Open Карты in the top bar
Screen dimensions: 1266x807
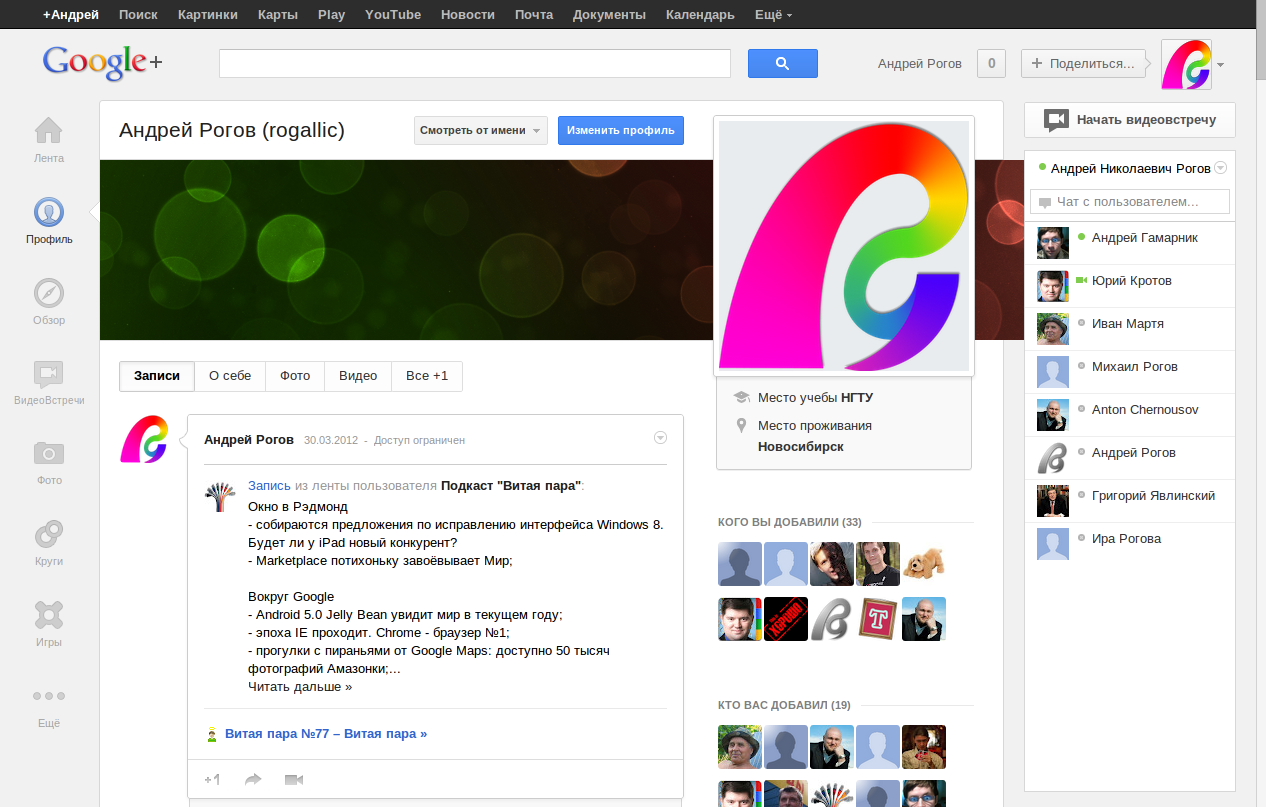click(x=277, y=15)
